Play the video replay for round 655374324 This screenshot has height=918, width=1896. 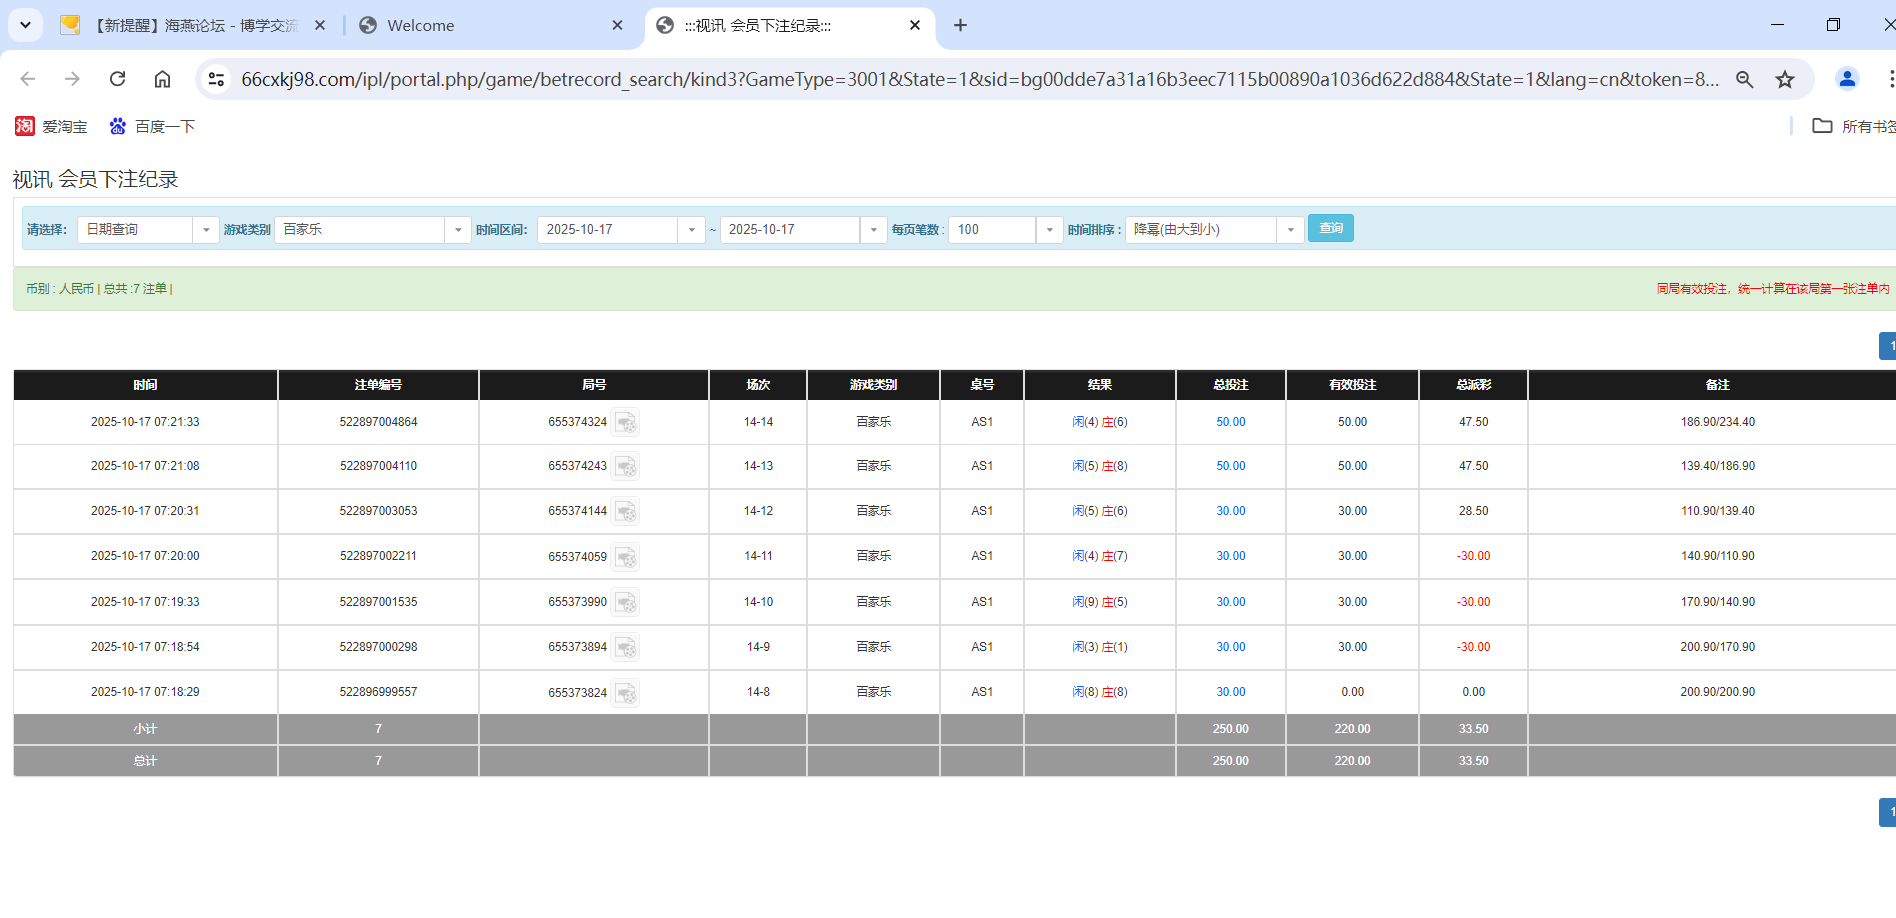(x=626, y=422)
